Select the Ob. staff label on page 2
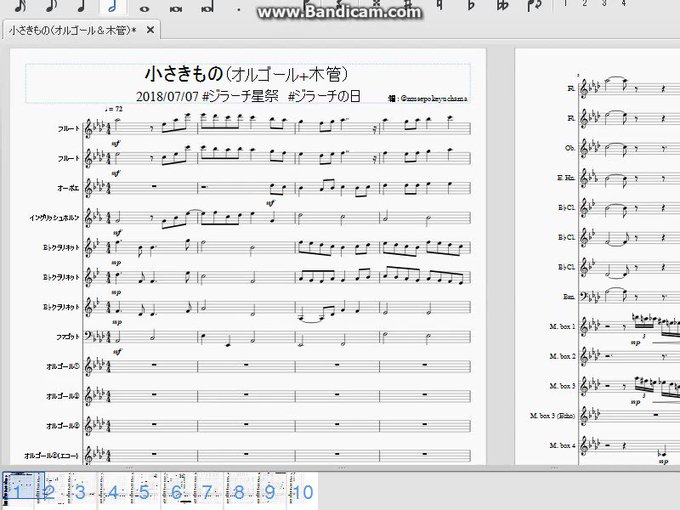Viewport: 680px width, 510px height. 570,148
